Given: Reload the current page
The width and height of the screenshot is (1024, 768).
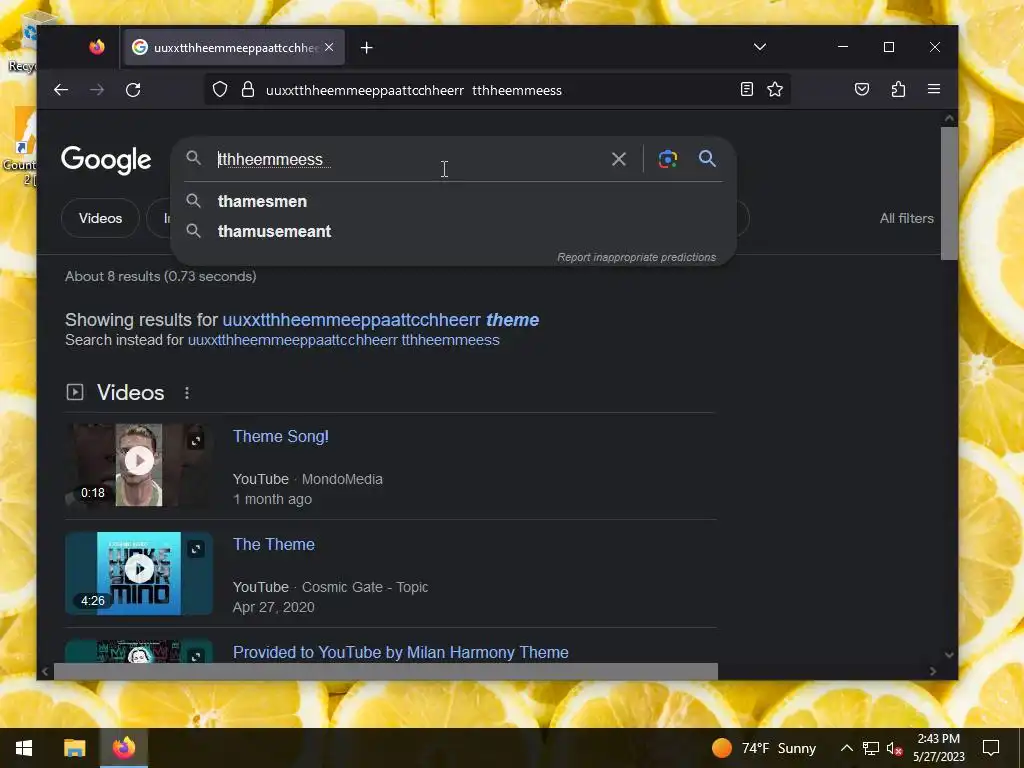Looking at the screenshot, I should click(133, 89).
